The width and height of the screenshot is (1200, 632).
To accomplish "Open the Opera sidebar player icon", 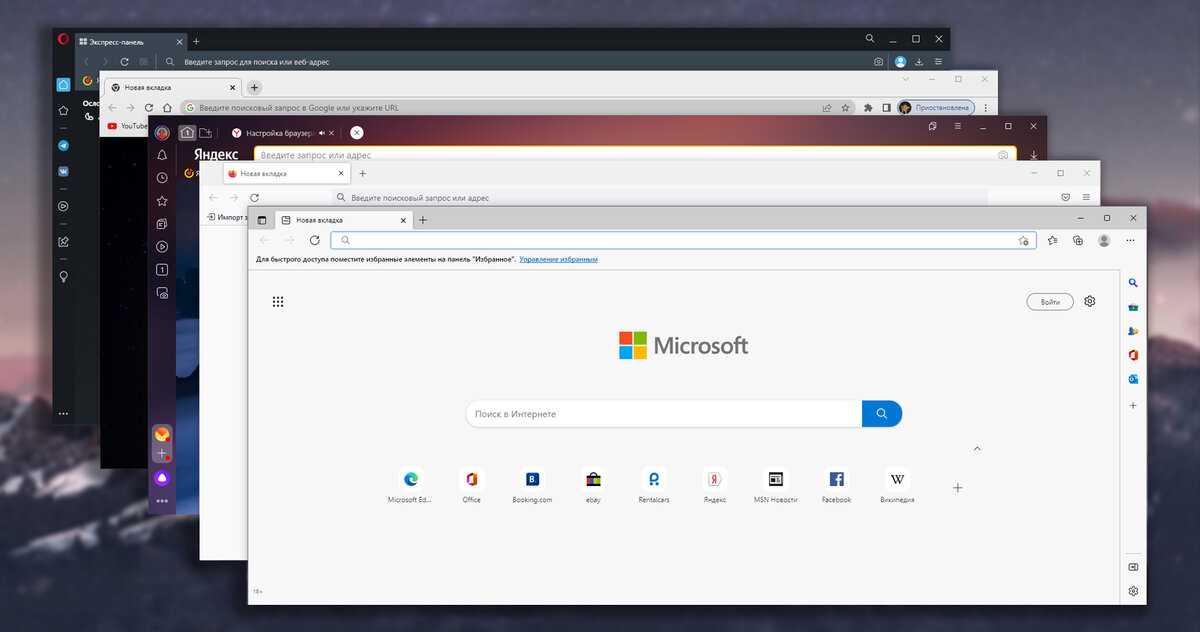I will coord(63,206).
